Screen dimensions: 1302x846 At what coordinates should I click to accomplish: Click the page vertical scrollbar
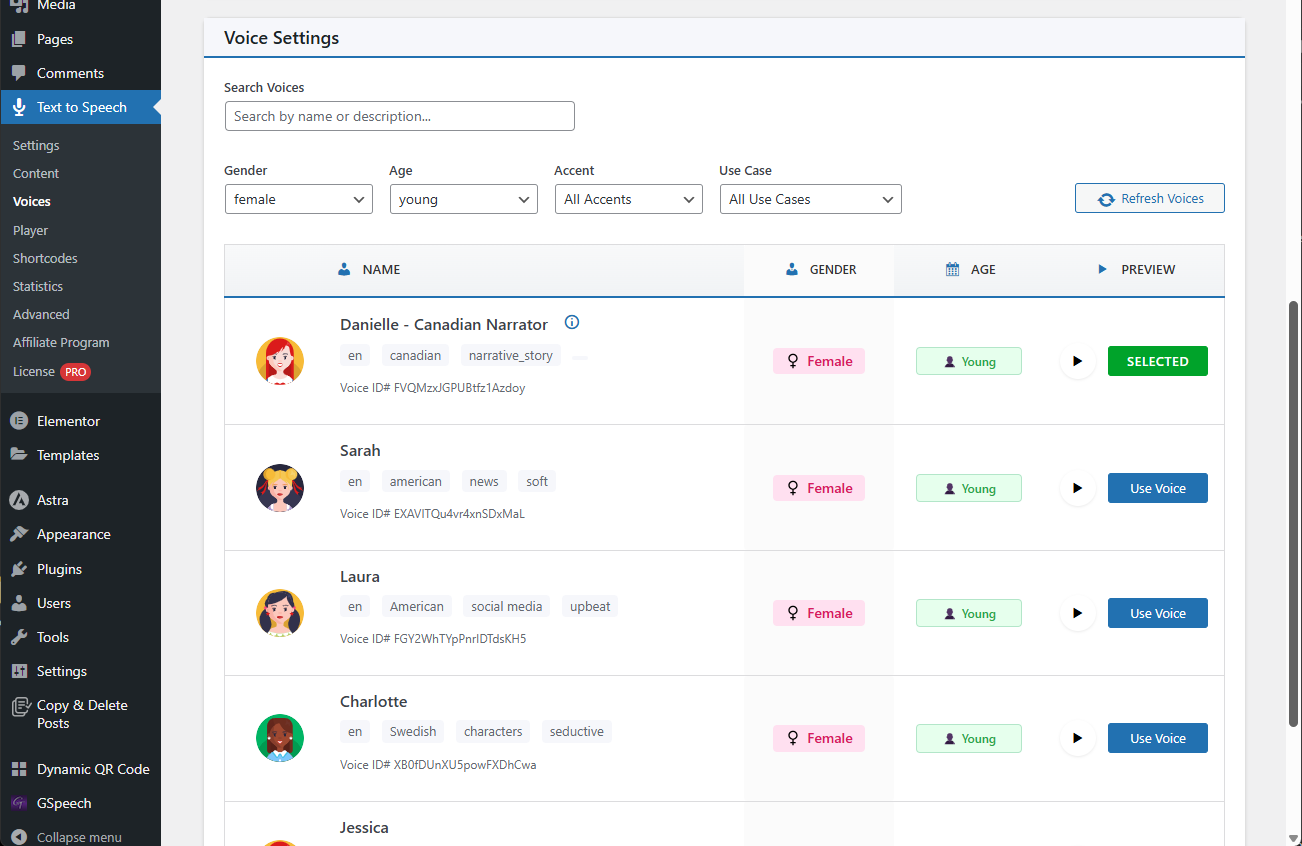1294,513
